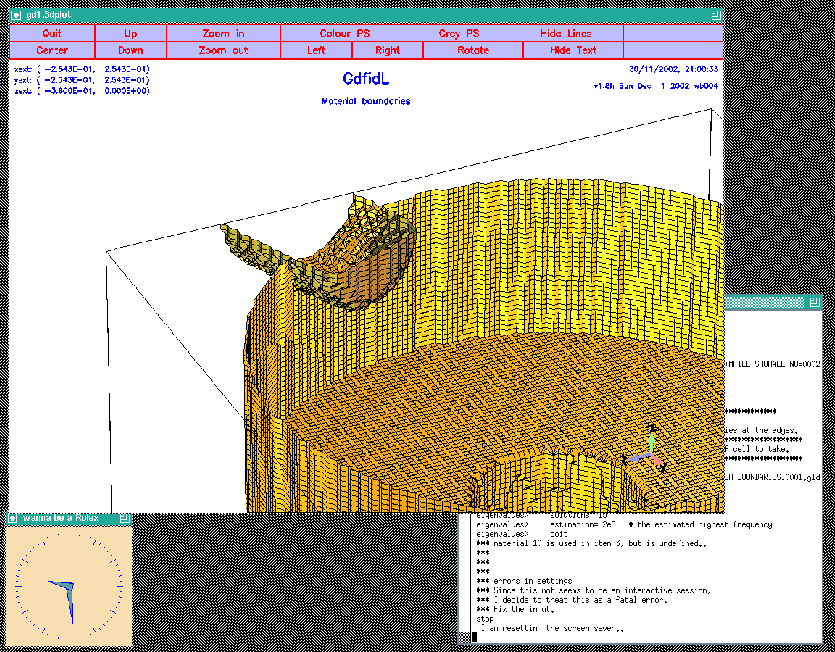Click the version line under the date
The image size is (835, 652).
click(x=656, y=86)
